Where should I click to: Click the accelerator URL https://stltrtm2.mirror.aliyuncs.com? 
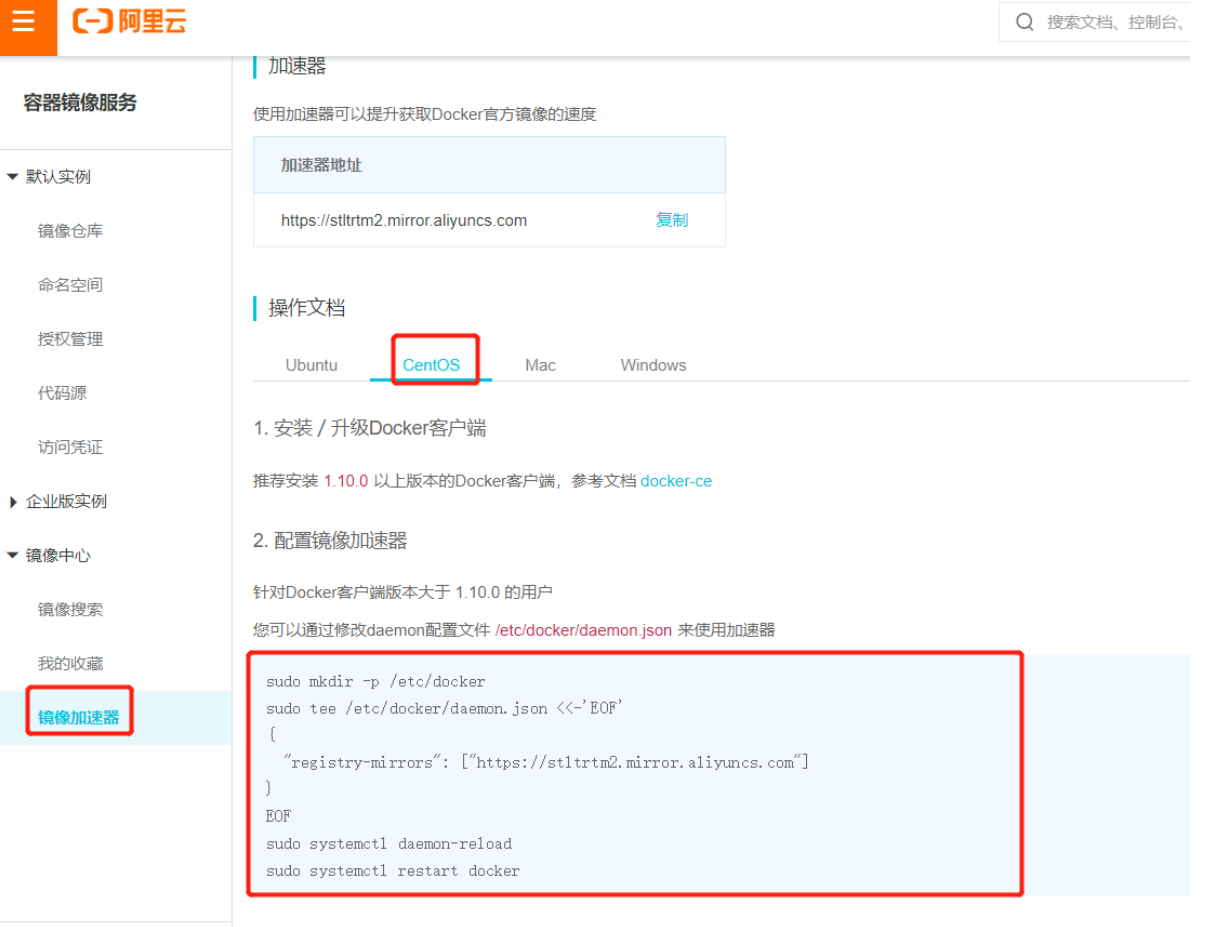404,220
